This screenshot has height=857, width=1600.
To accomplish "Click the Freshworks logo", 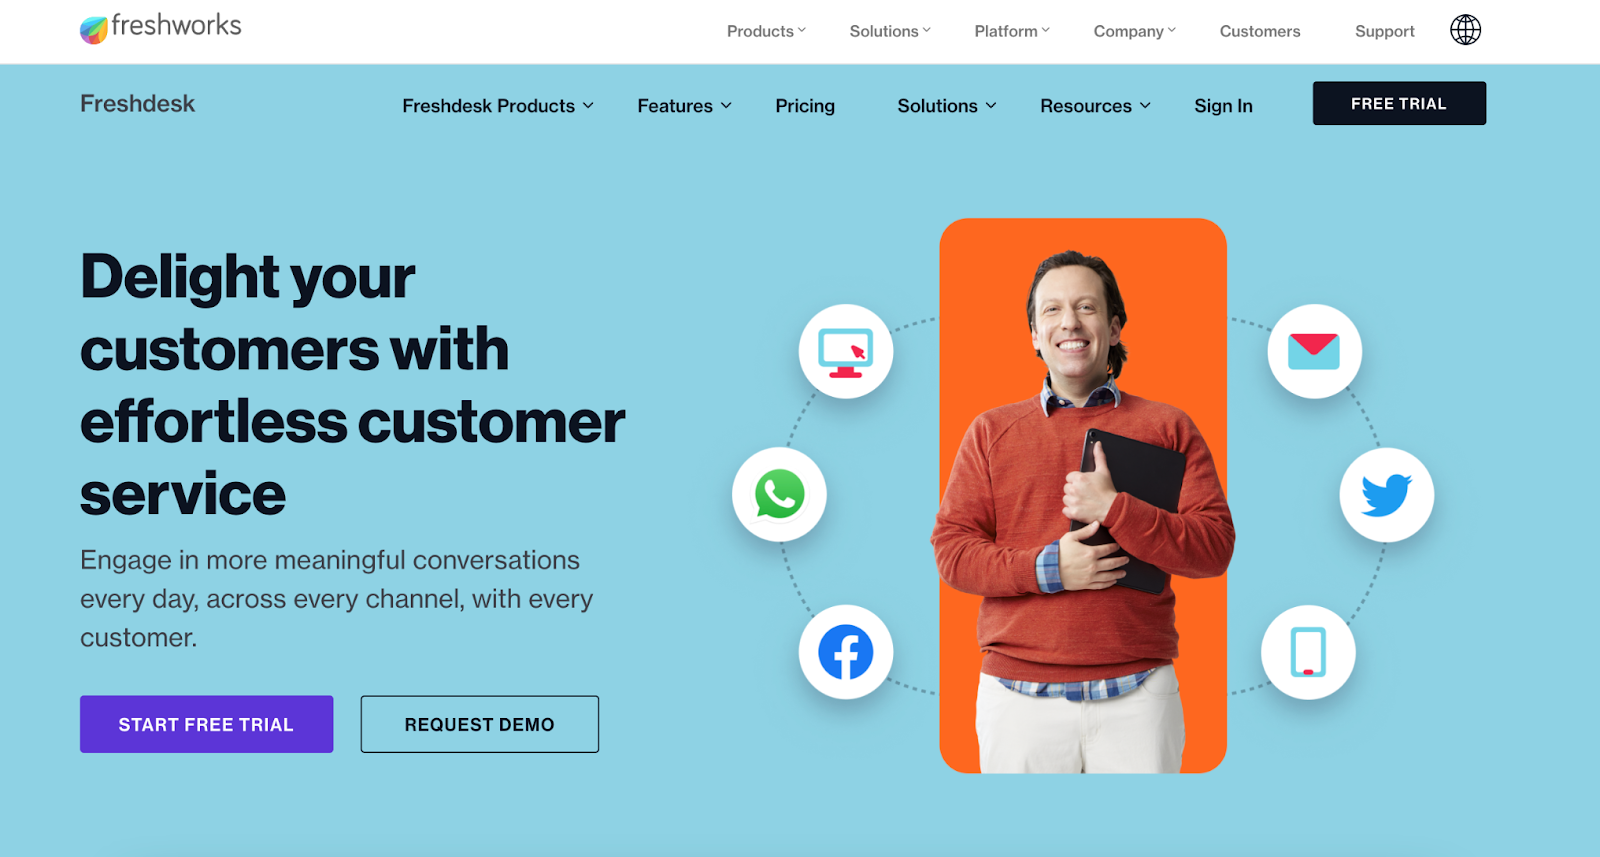I will [x=161, y=28].
